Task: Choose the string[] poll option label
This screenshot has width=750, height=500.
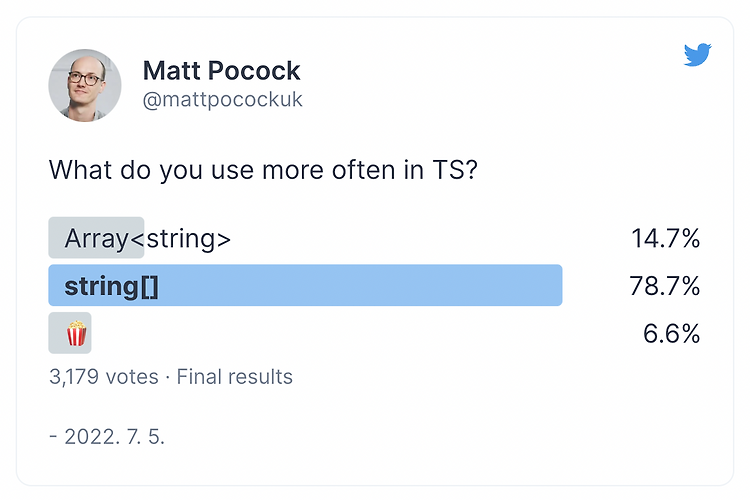Action: coord(112,286)
